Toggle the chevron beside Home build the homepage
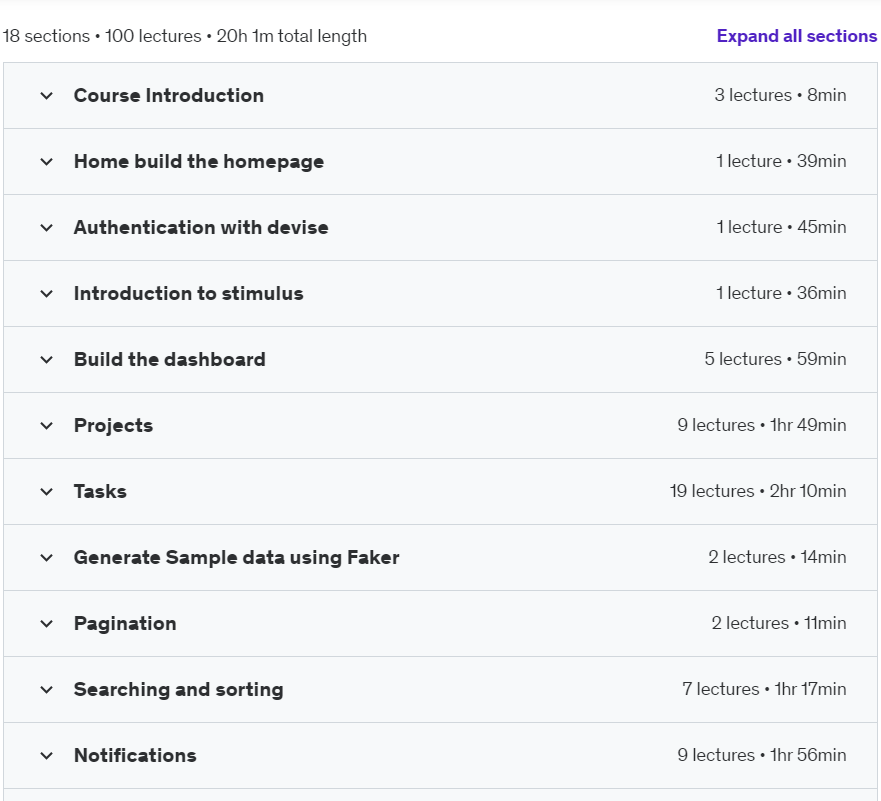 tap(47, 162)
